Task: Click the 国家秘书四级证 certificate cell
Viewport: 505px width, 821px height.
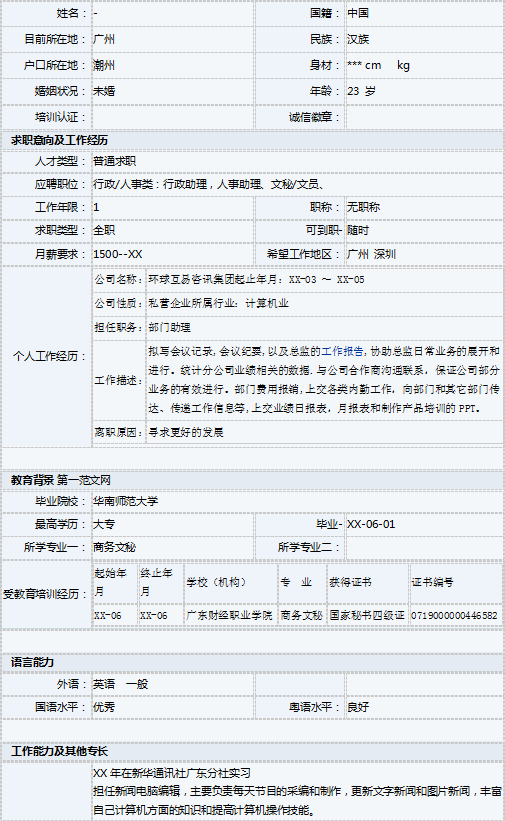Action: click(x=367, y=616)
